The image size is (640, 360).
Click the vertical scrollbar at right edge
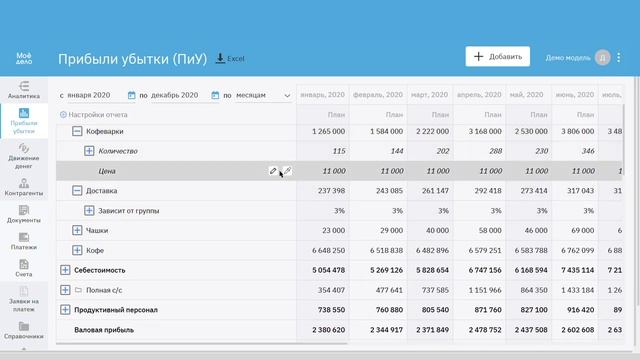637,192
